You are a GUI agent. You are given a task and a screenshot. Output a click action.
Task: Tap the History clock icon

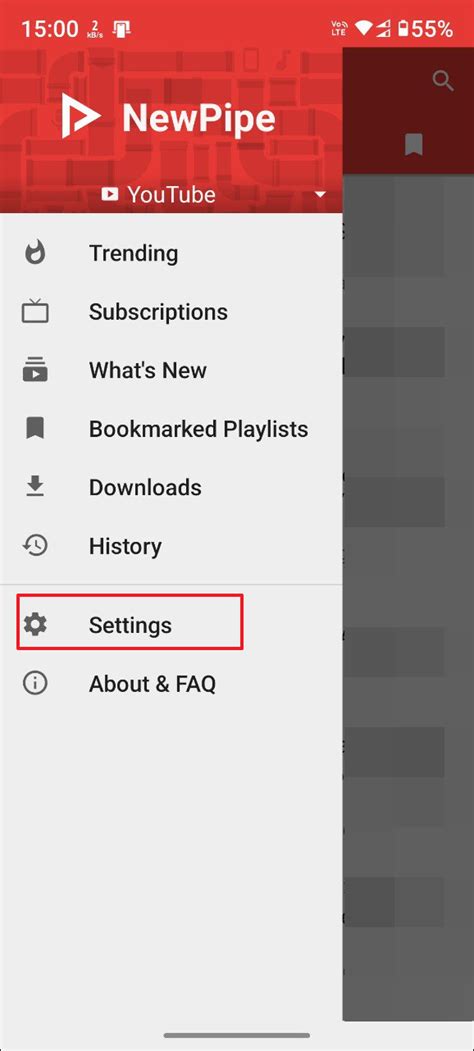[x=35, y=546]
